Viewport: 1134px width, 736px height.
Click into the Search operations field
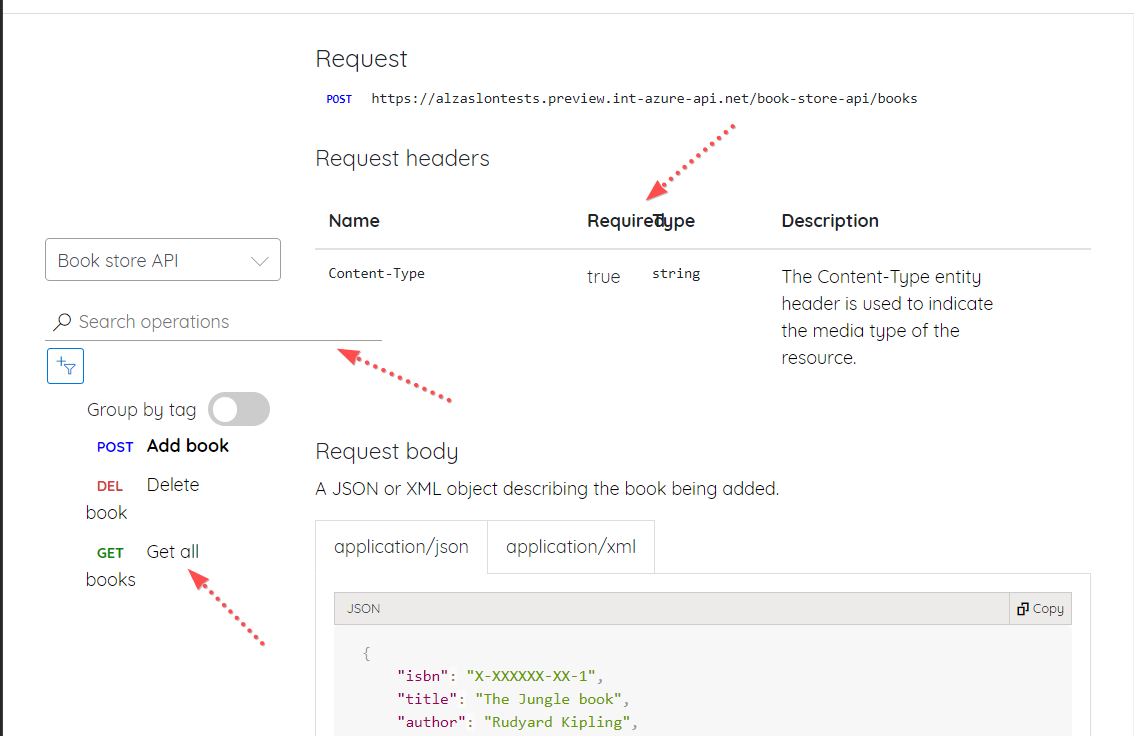point(213,322)
